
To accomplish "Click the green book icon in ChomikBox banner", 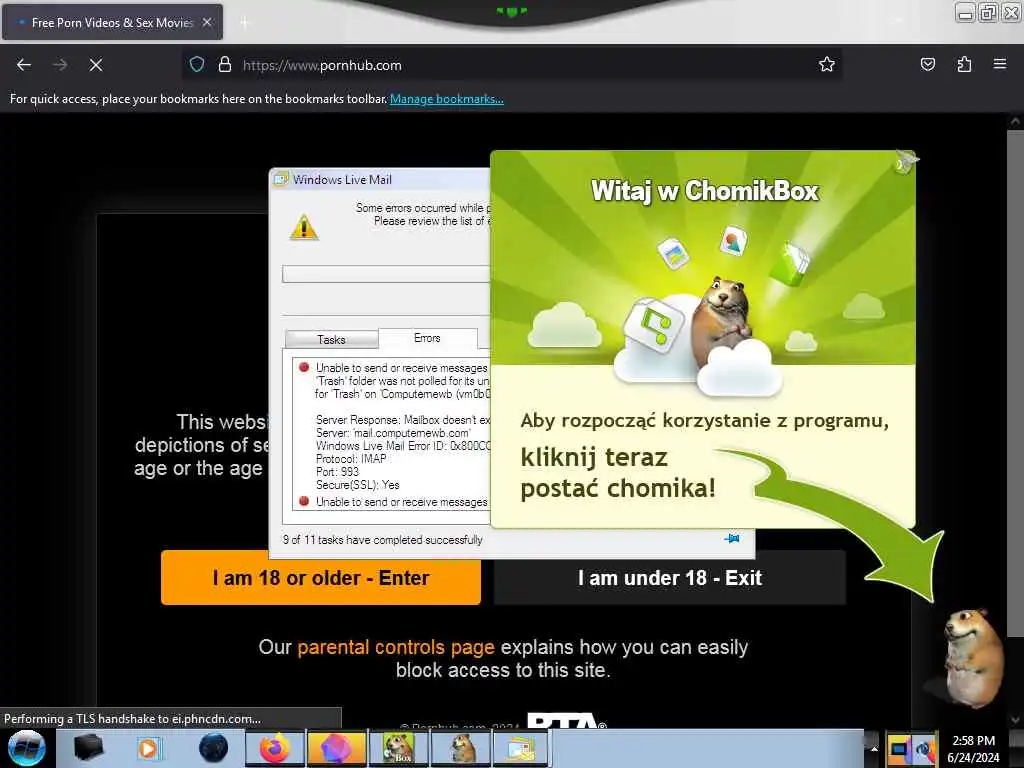I will (x=789, y=263).
